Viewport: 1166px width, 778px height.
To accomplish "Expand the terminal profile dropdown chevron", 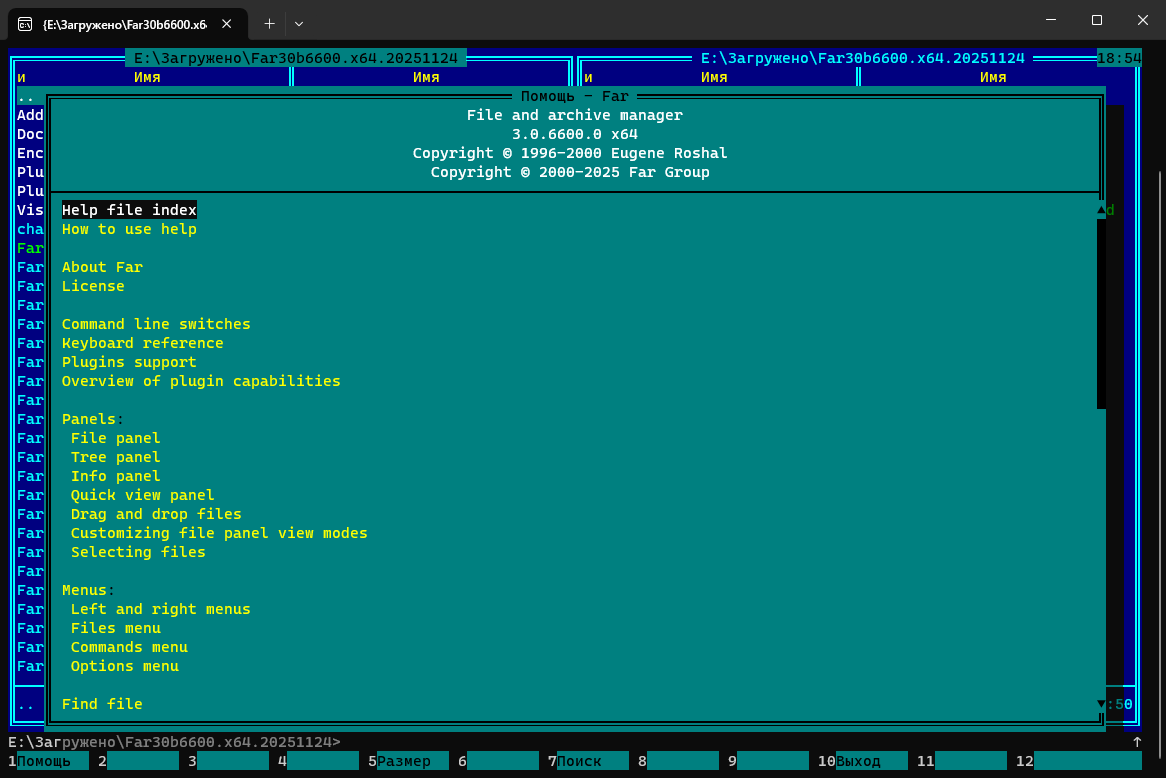I will tap(299, 23).
